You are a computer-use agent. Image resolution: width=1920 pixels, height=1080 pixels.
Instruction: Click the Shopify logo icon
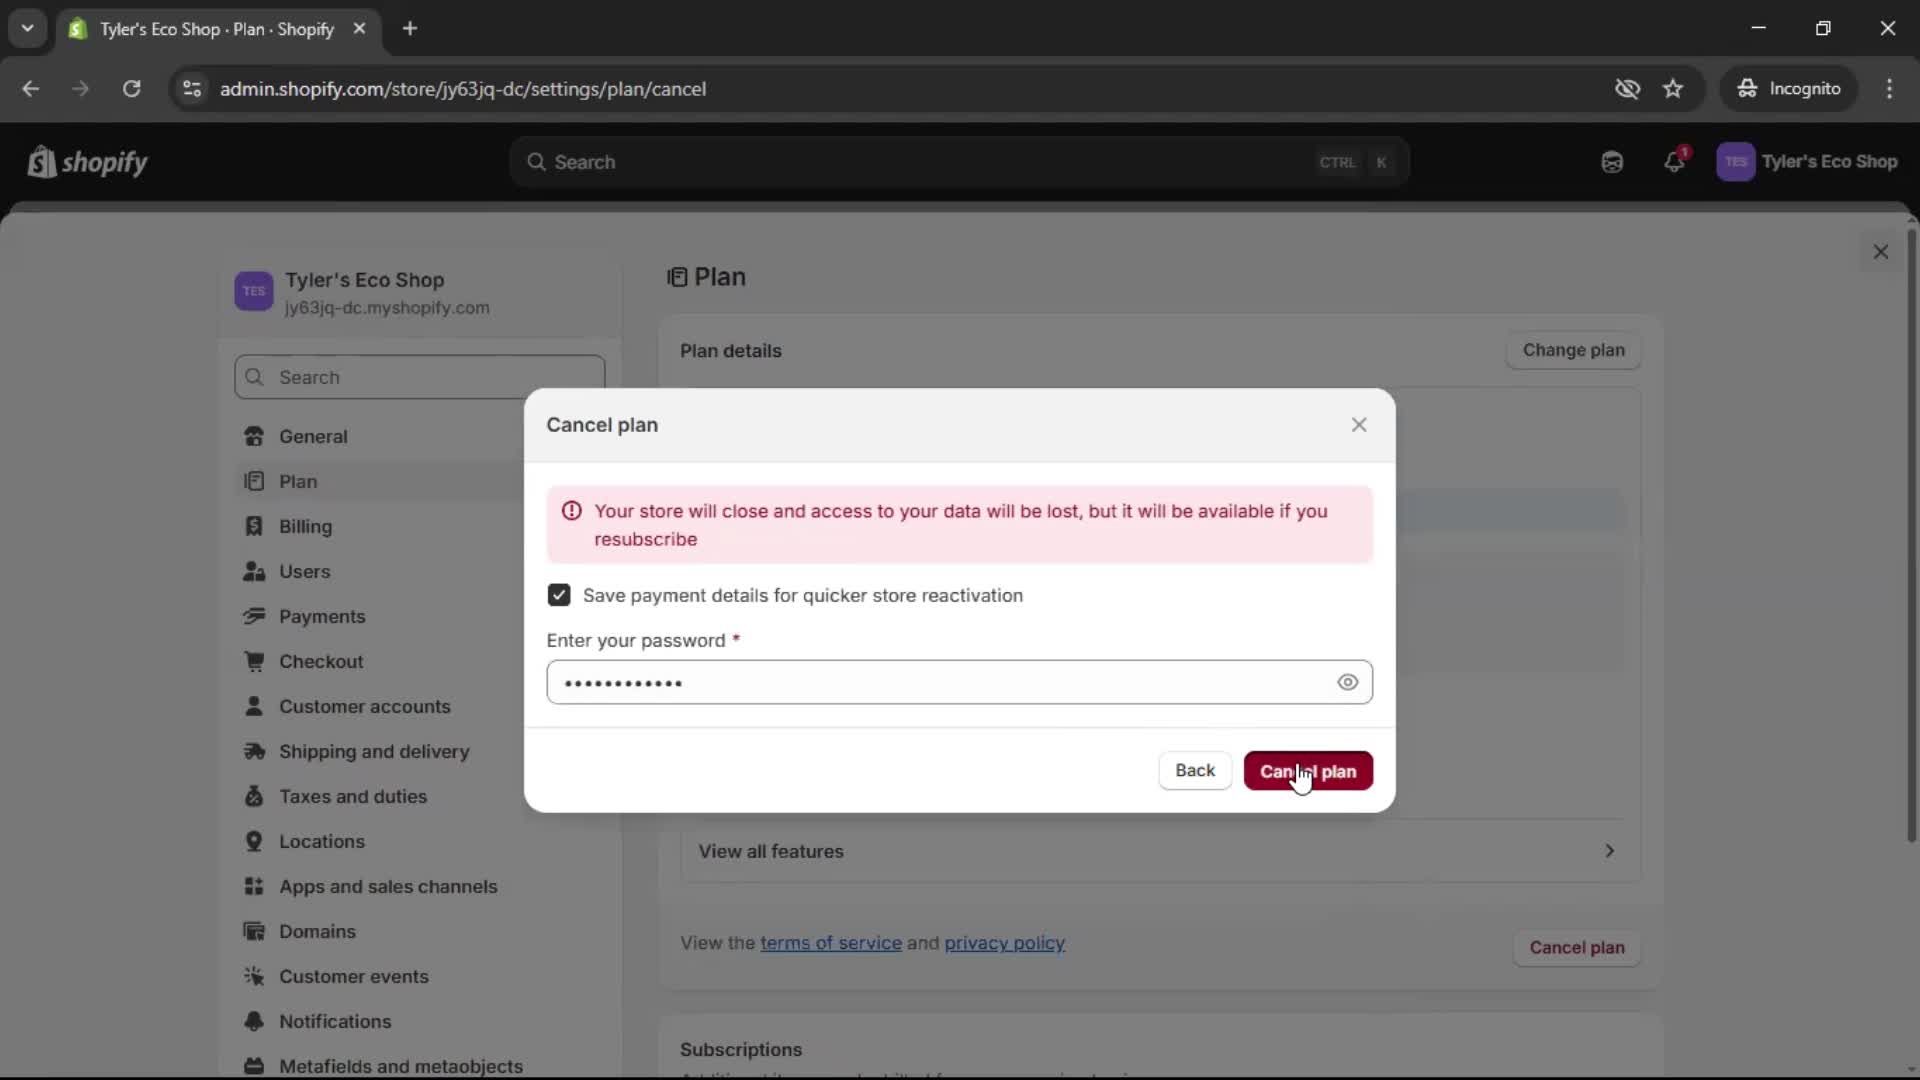coord(41,162)
